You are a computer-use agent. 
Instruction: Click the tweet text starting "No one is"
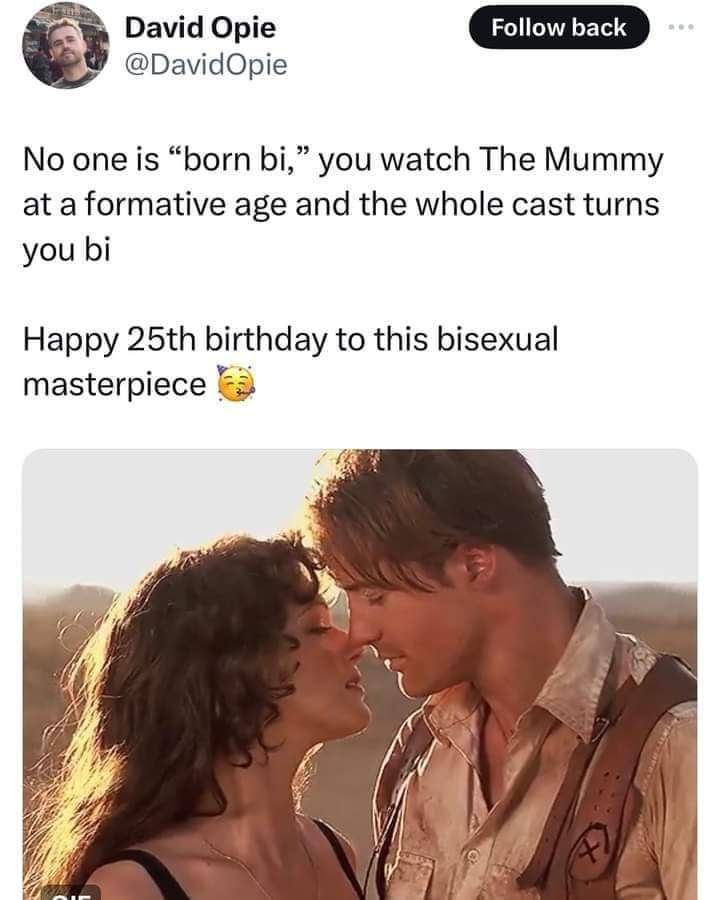[343, 204]
